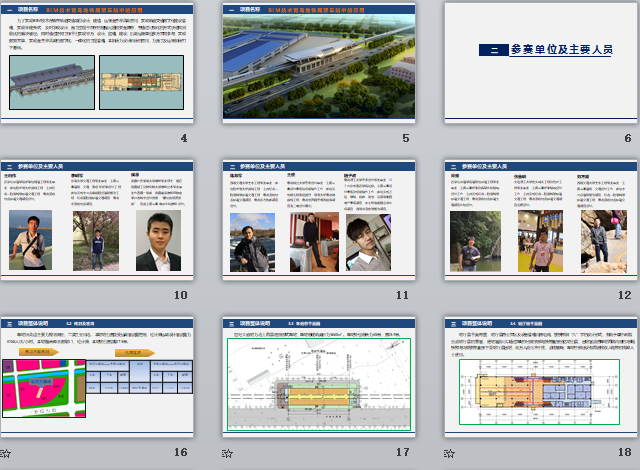Click the slide number 4 label

(x=183, y=138)
